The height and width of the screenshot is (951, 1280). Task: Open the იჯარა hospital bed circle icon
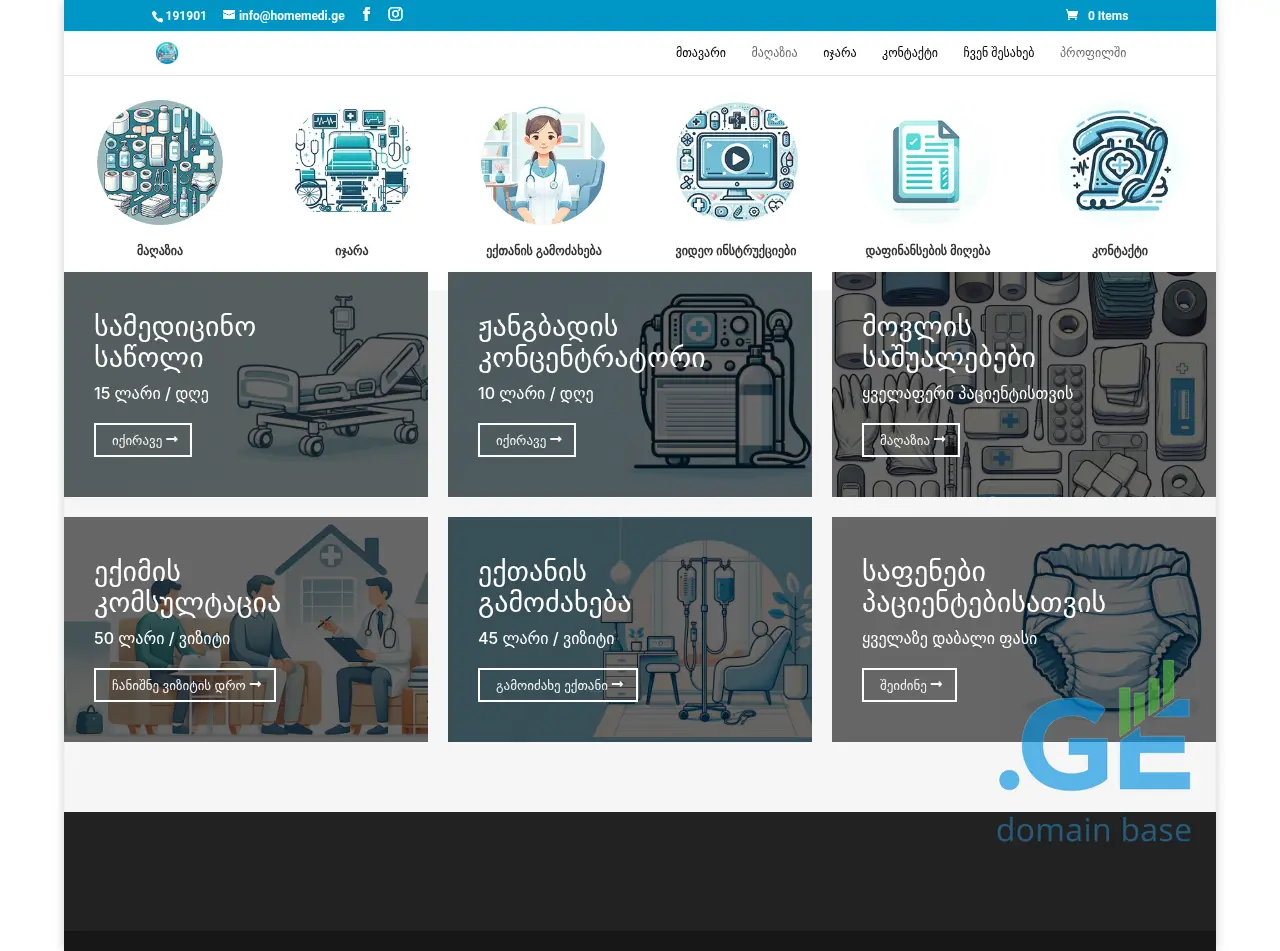click(x=352, y=162)
